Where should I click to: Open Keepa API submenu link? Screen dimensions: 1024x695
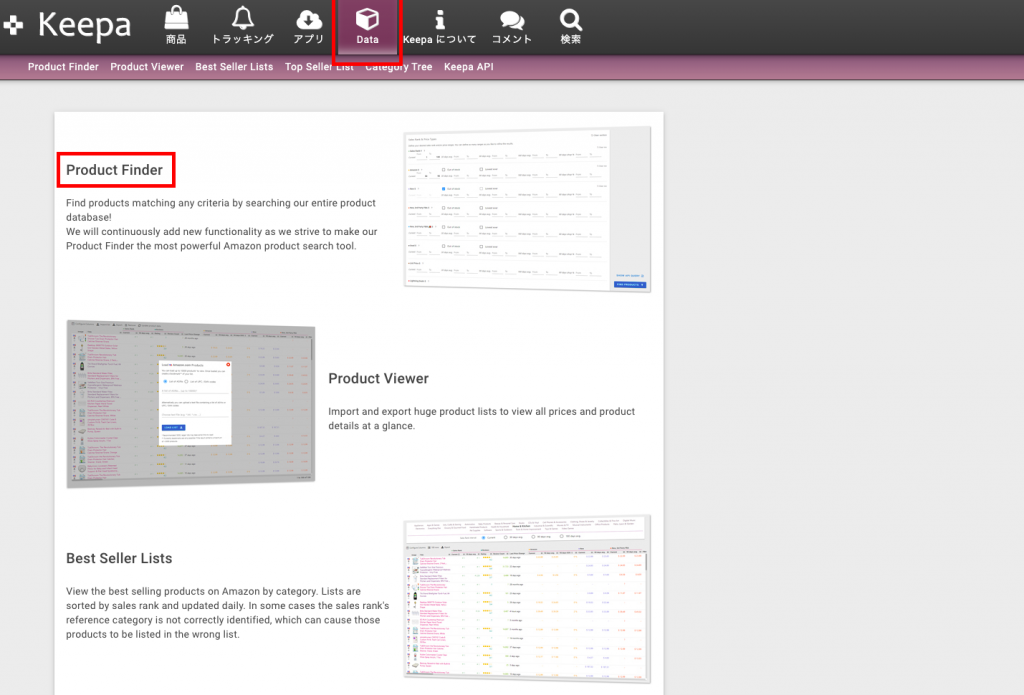[x=469, y=67]
